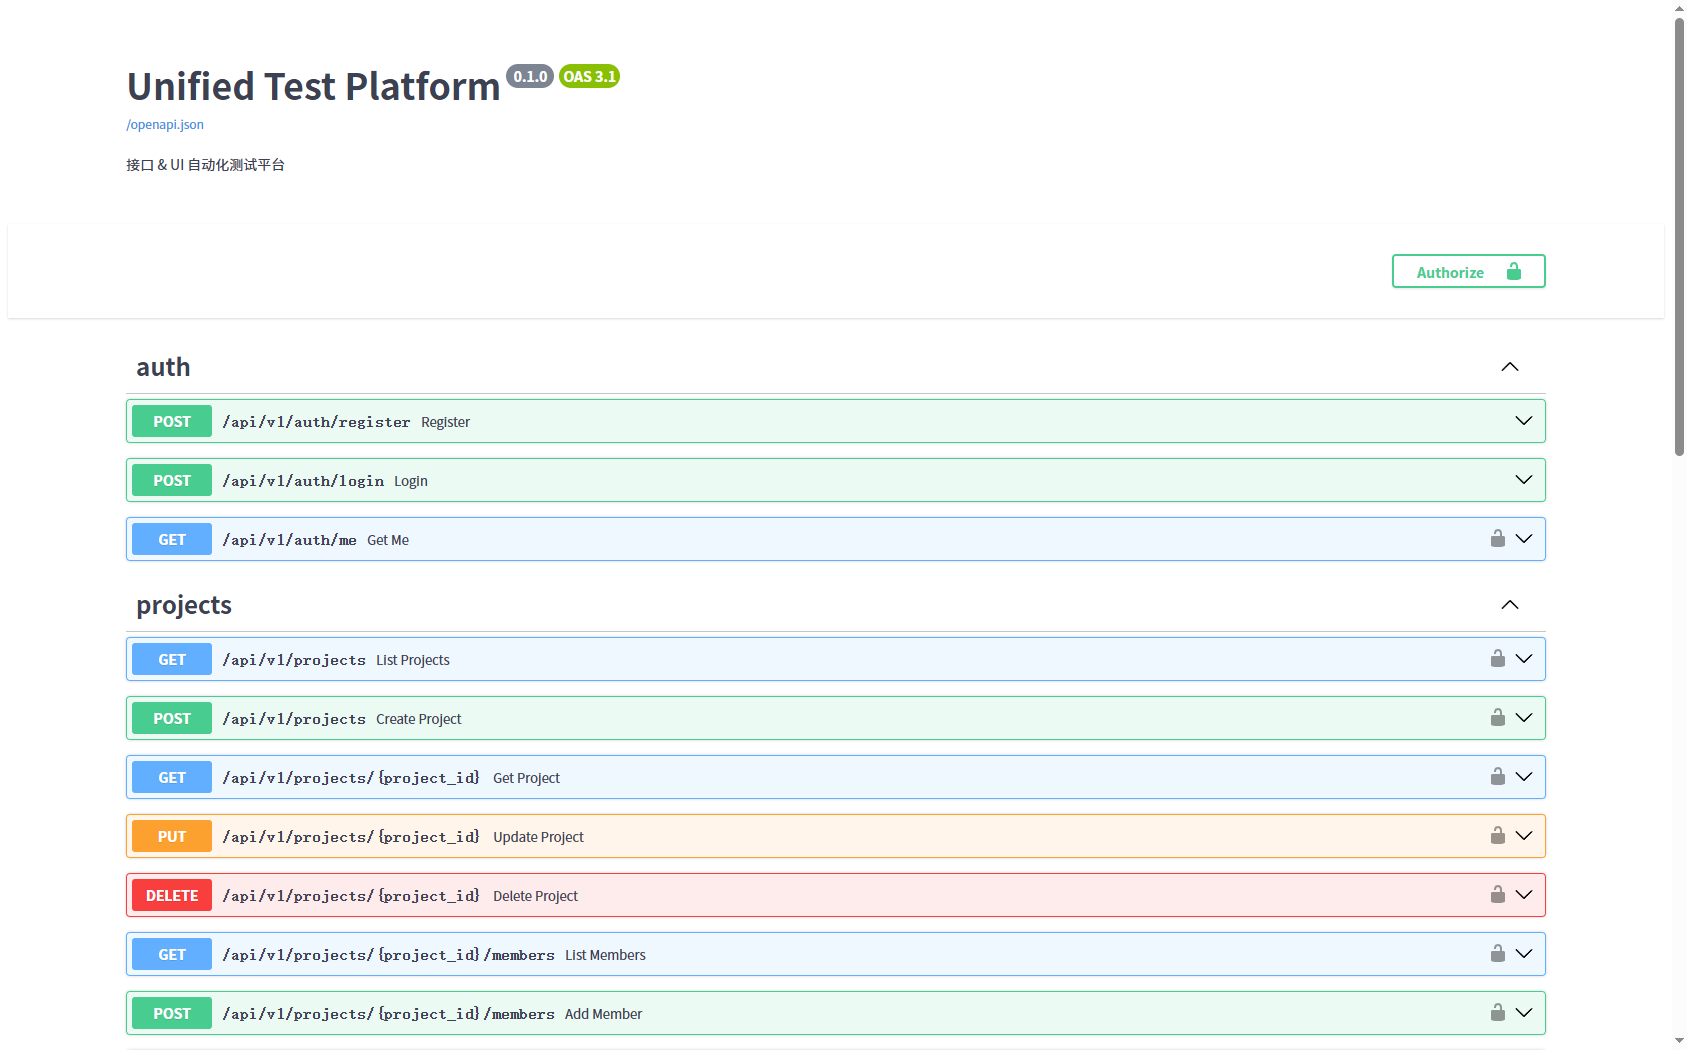This screenshot has height=1050, width=1687.
Task: Open the POST /api/v1/auth/register operation
Action: pos(836,421)
